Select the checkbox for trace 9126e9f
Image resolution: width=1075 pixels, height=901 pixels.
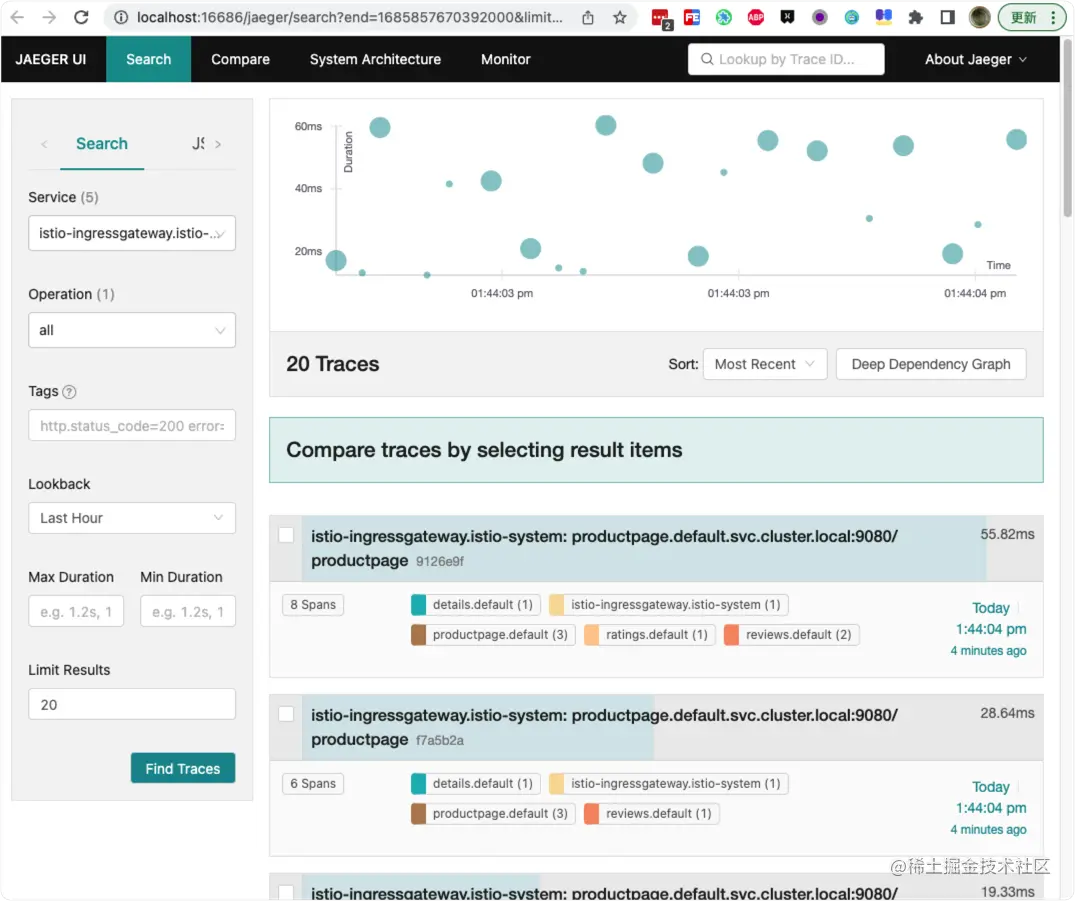click(286, 535)
